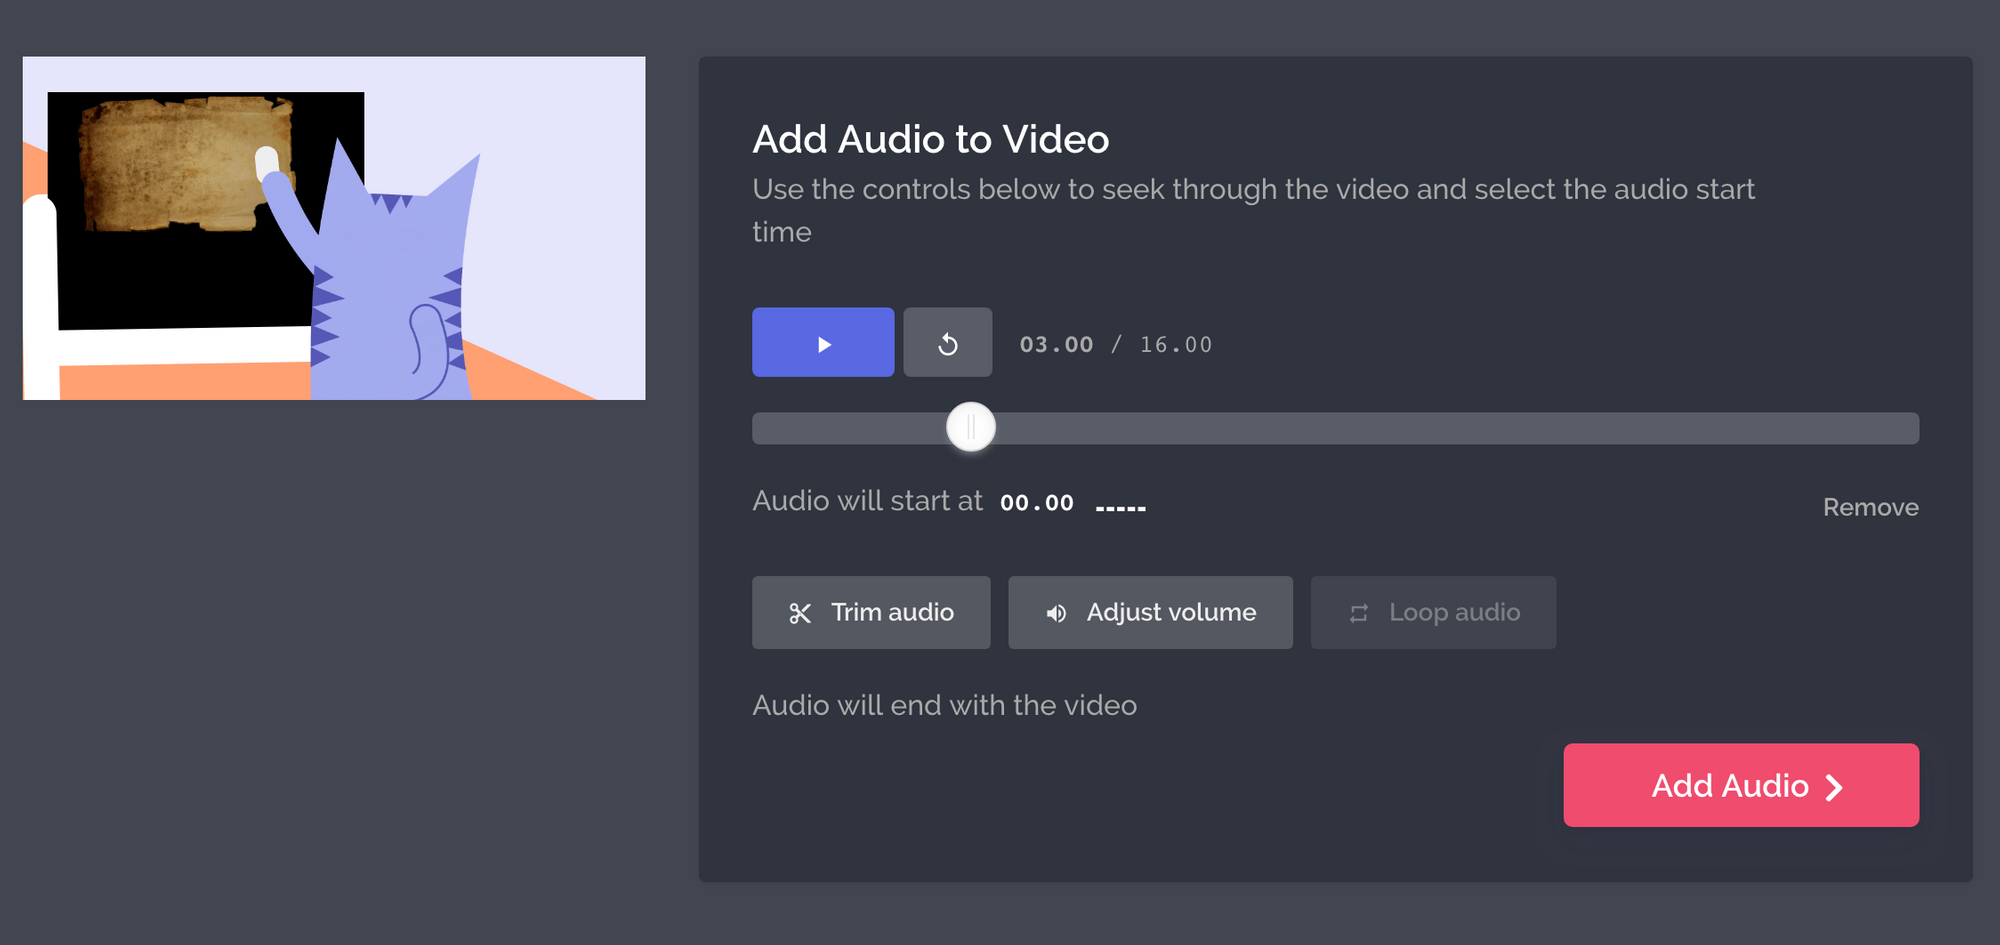
Task: Click the cat video preview thumbnail
Action: (334, 228)
